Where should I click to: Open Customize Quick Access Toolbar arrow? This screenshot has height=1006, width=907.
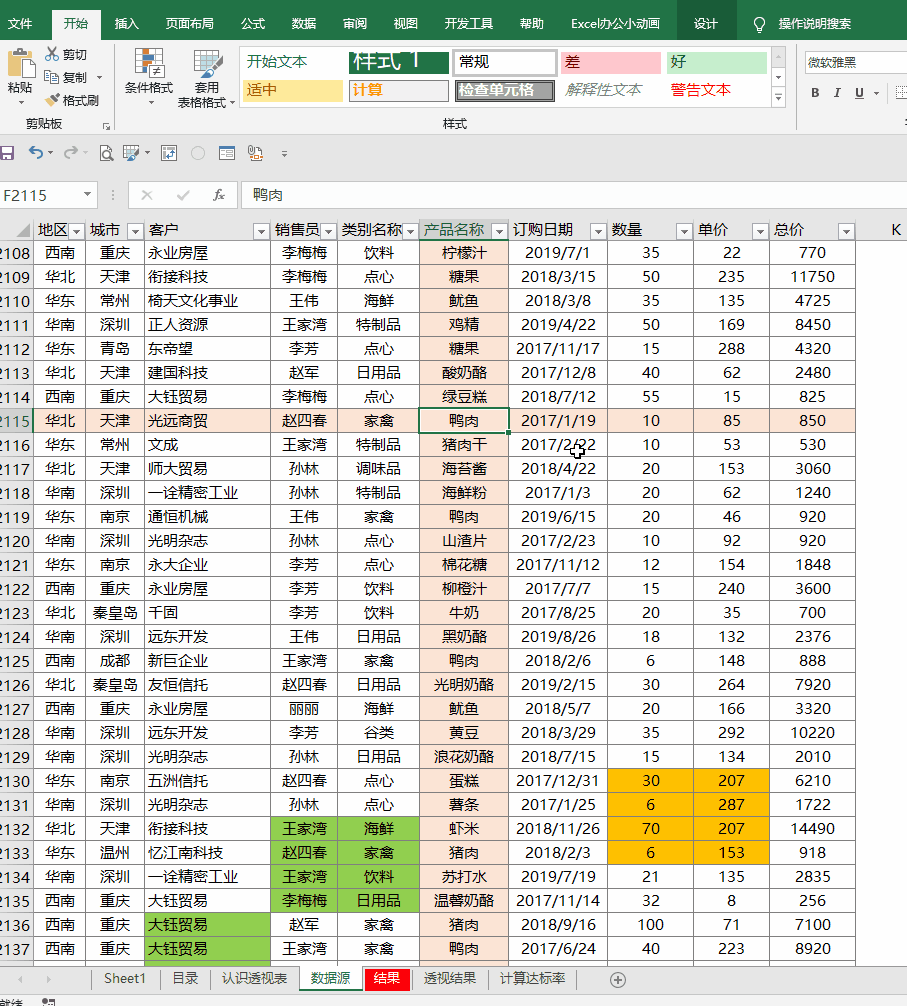284,153
